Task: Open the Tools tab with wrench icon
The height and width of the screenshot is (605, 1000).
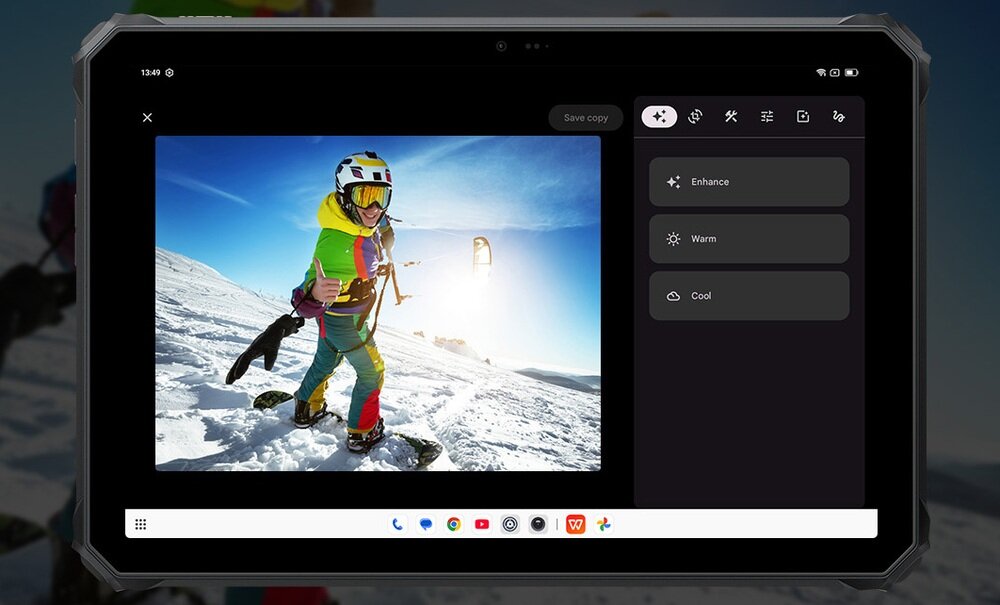Action: click(x=731, y=117)
